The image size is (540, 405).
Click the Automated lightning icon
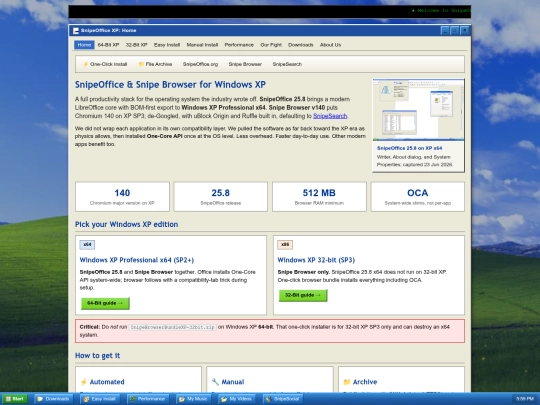click(84, 382)
